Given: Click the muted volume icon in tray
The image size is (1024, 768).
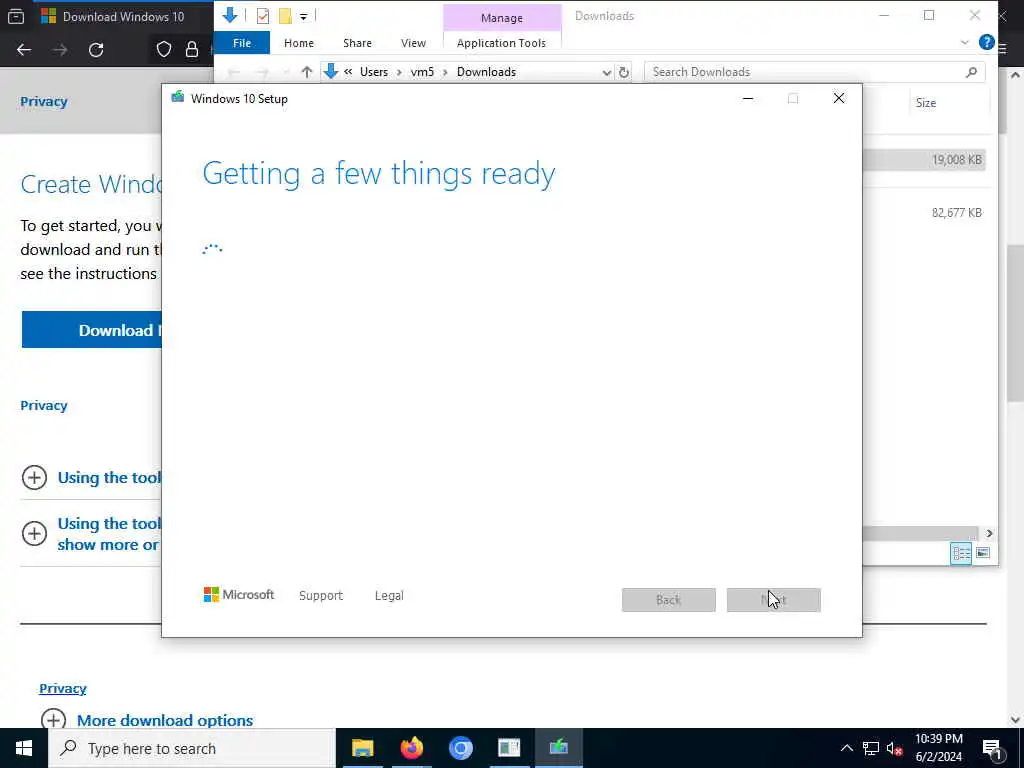Looking at the screenshot, I should tap(895, 748).
